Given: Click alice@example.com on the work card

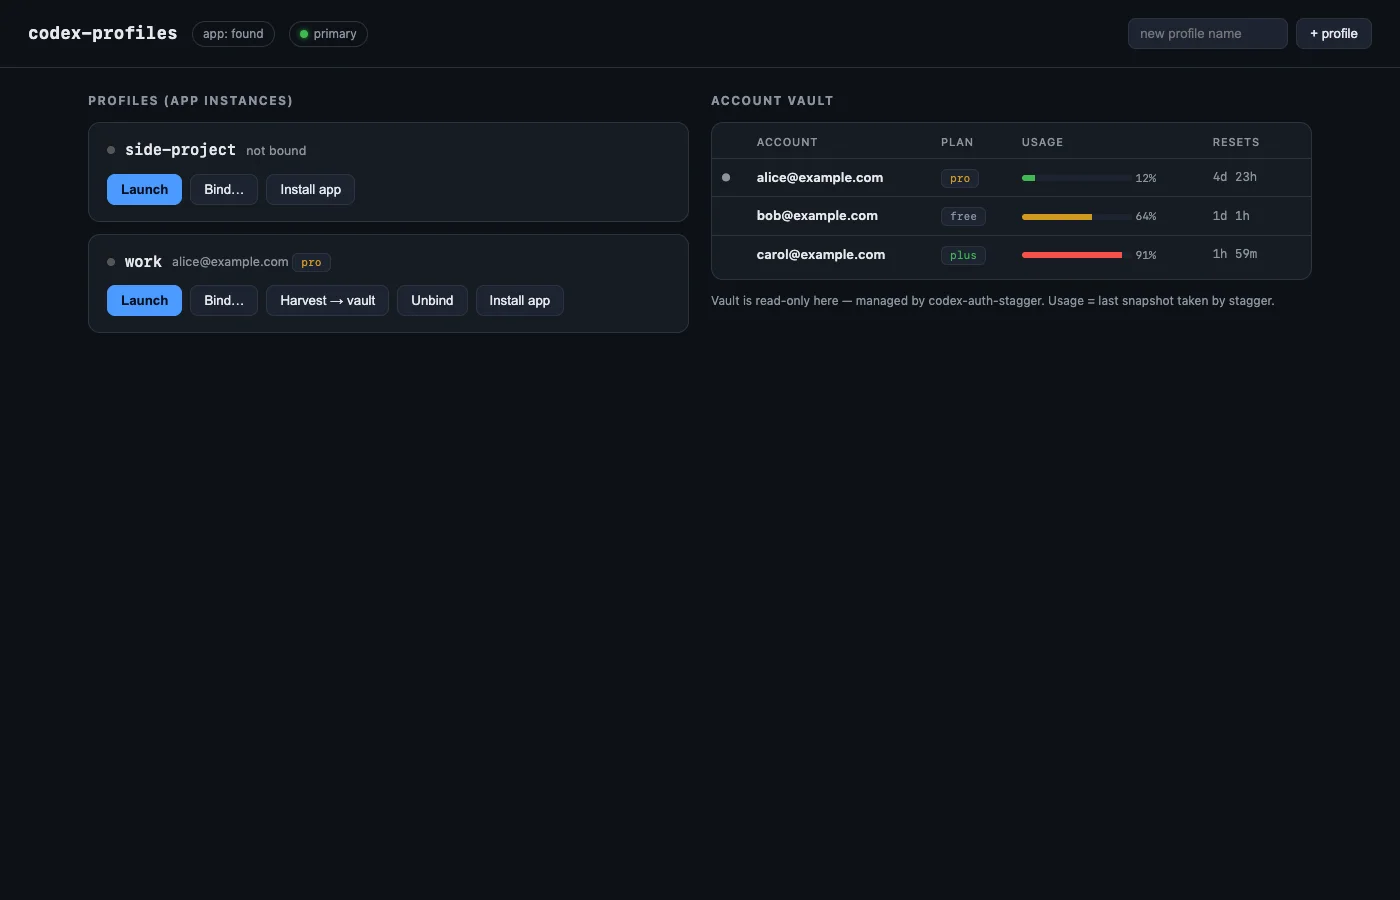Looking at the screenshot, I should coord(230,262).
